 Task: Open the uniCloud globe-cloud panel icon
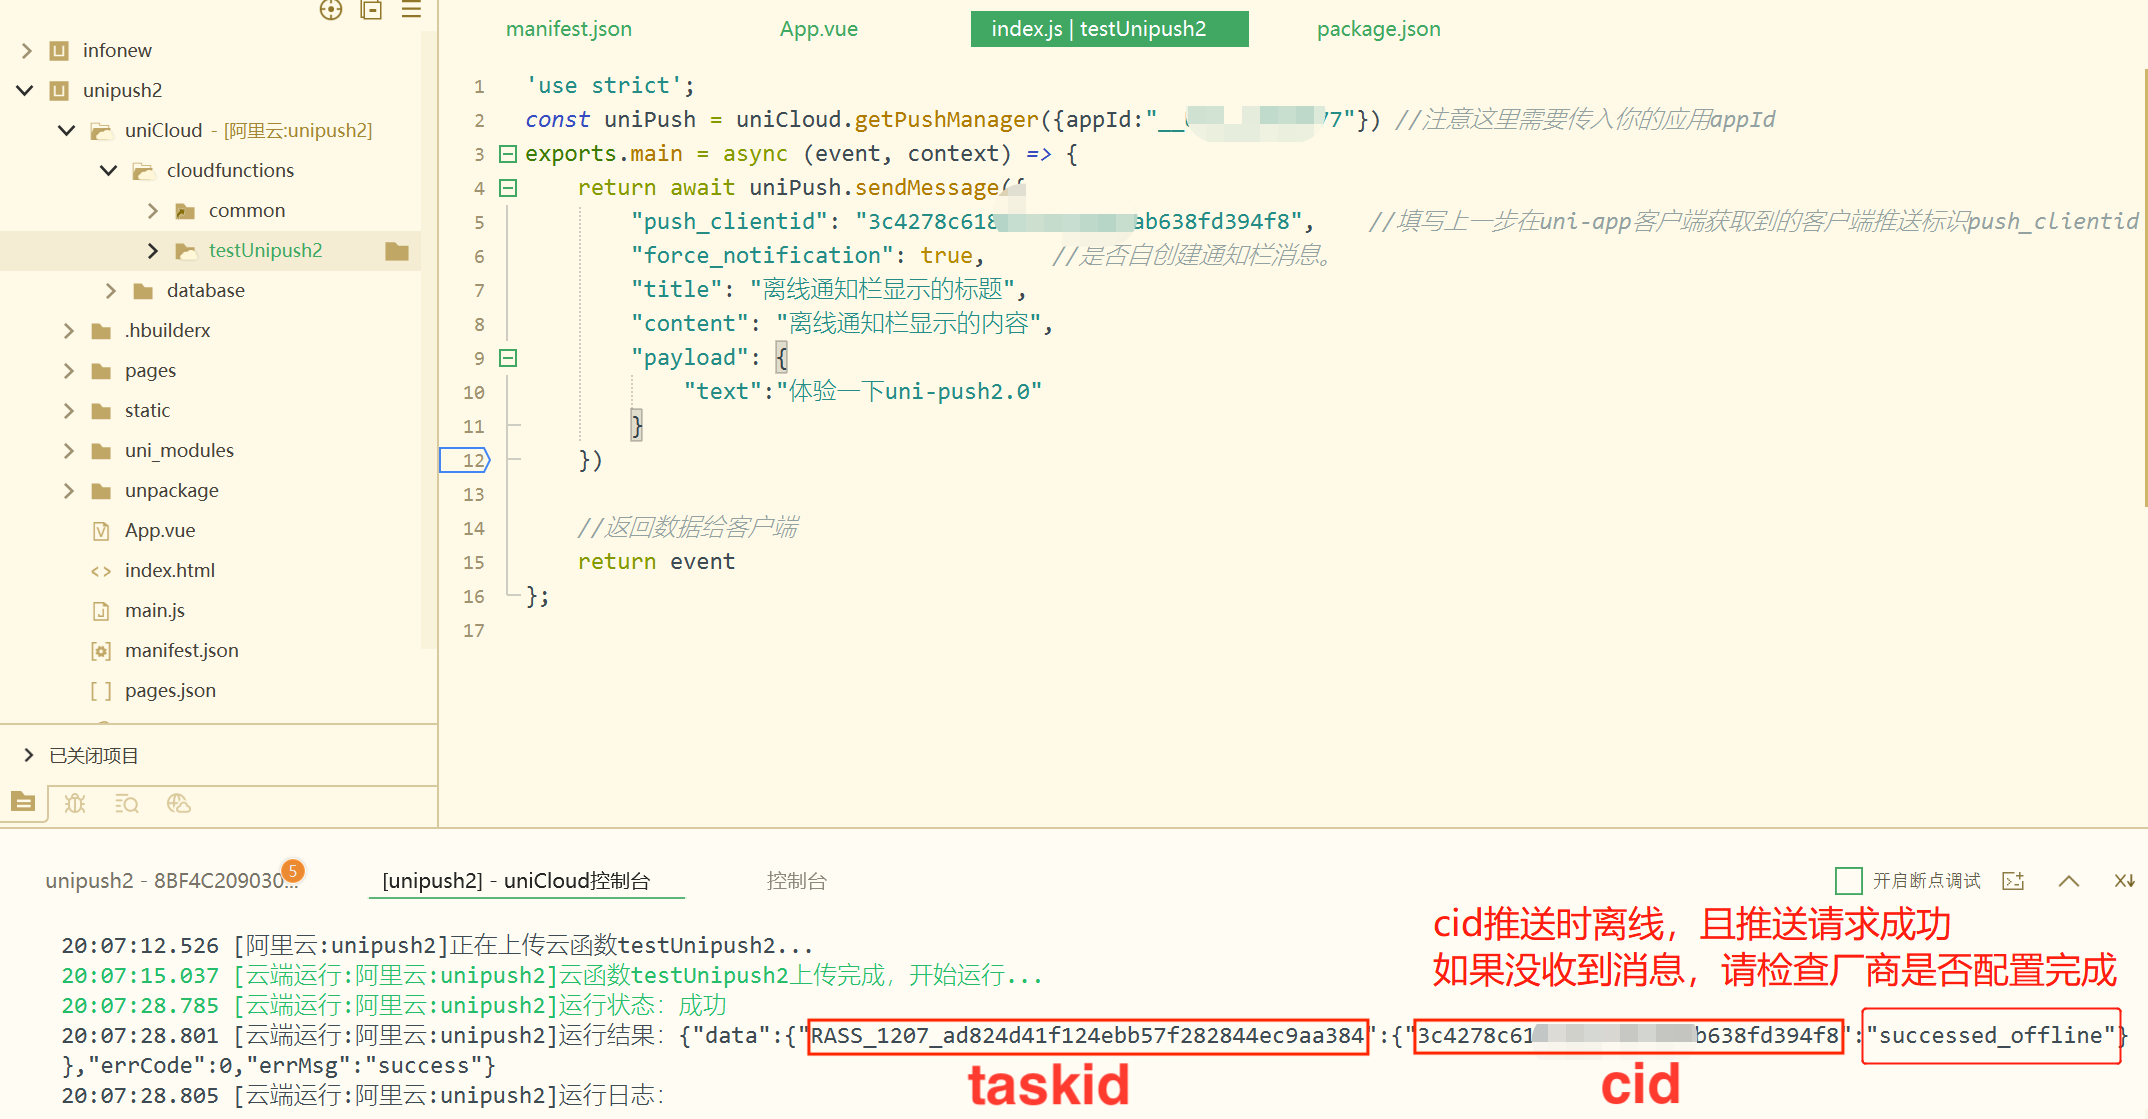179,804
